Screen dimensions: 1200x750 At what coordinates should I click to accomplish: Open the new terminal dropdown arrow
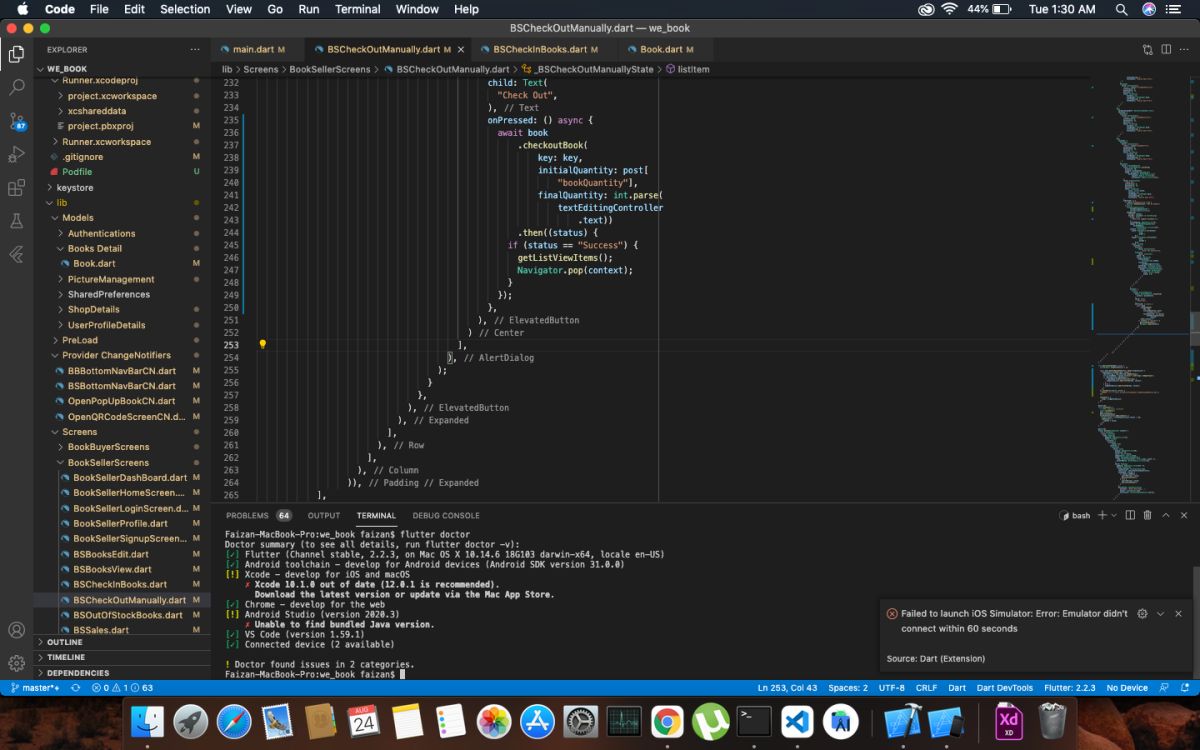click(1114, 515)
